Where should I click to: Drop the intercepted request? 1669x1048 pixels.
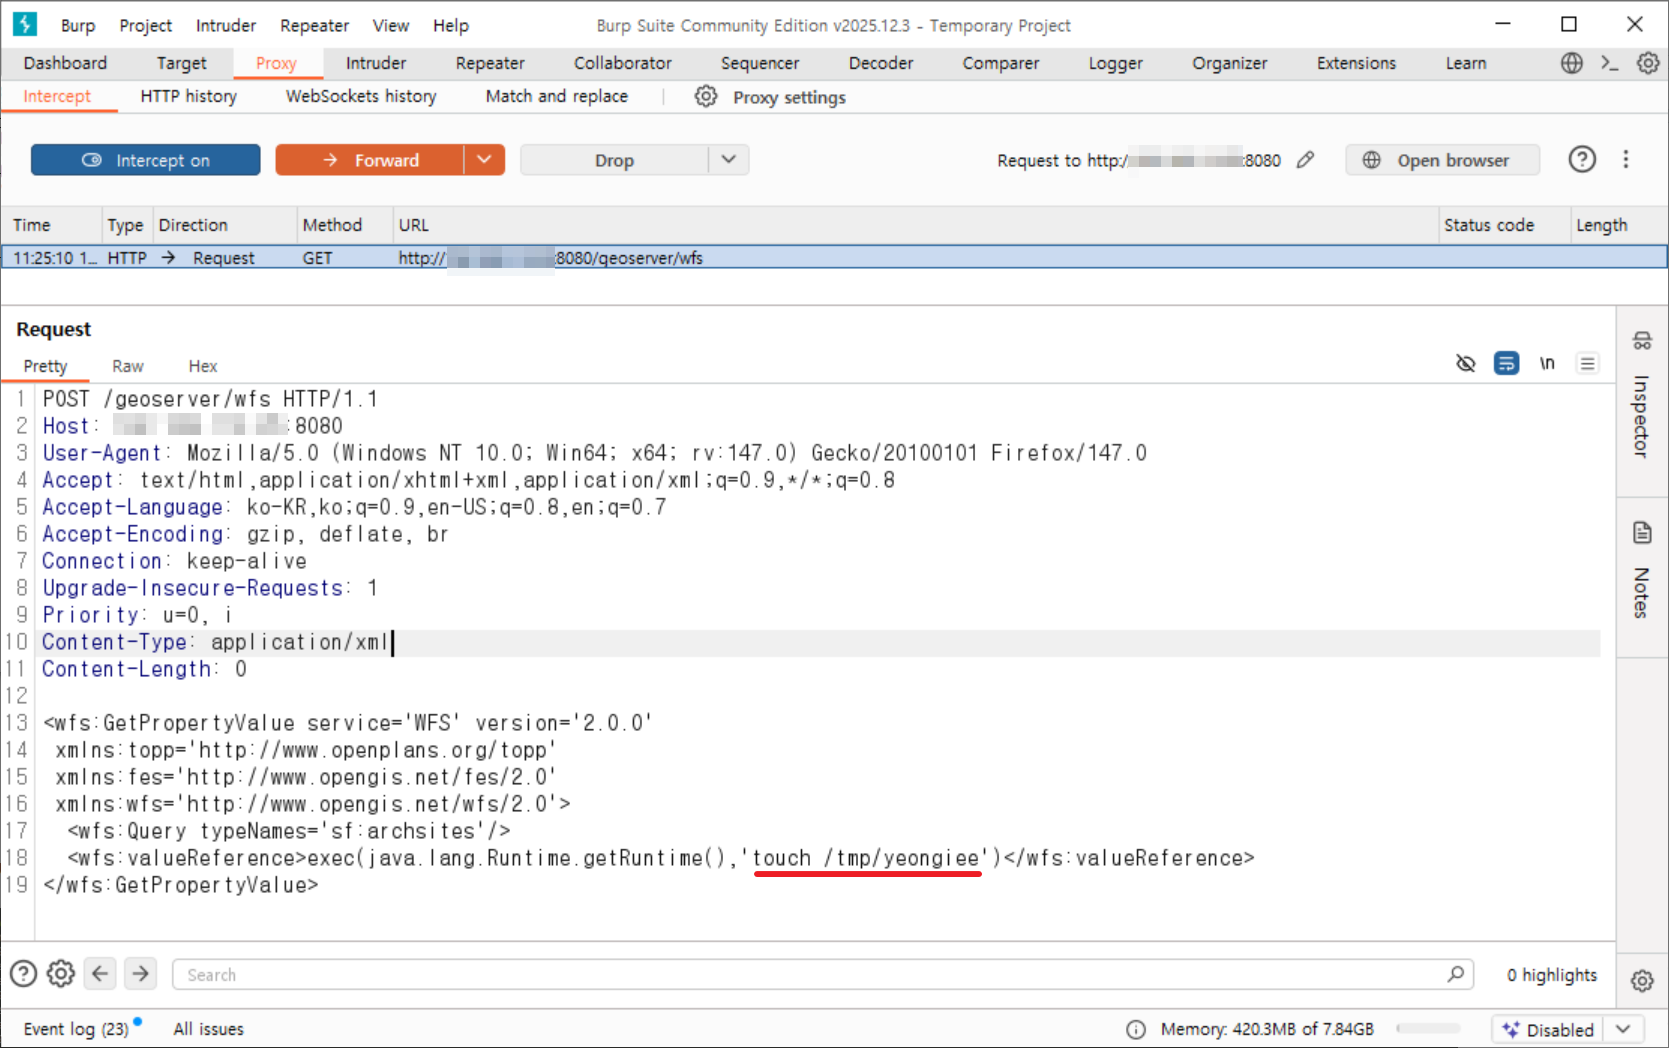click(614, 160)
